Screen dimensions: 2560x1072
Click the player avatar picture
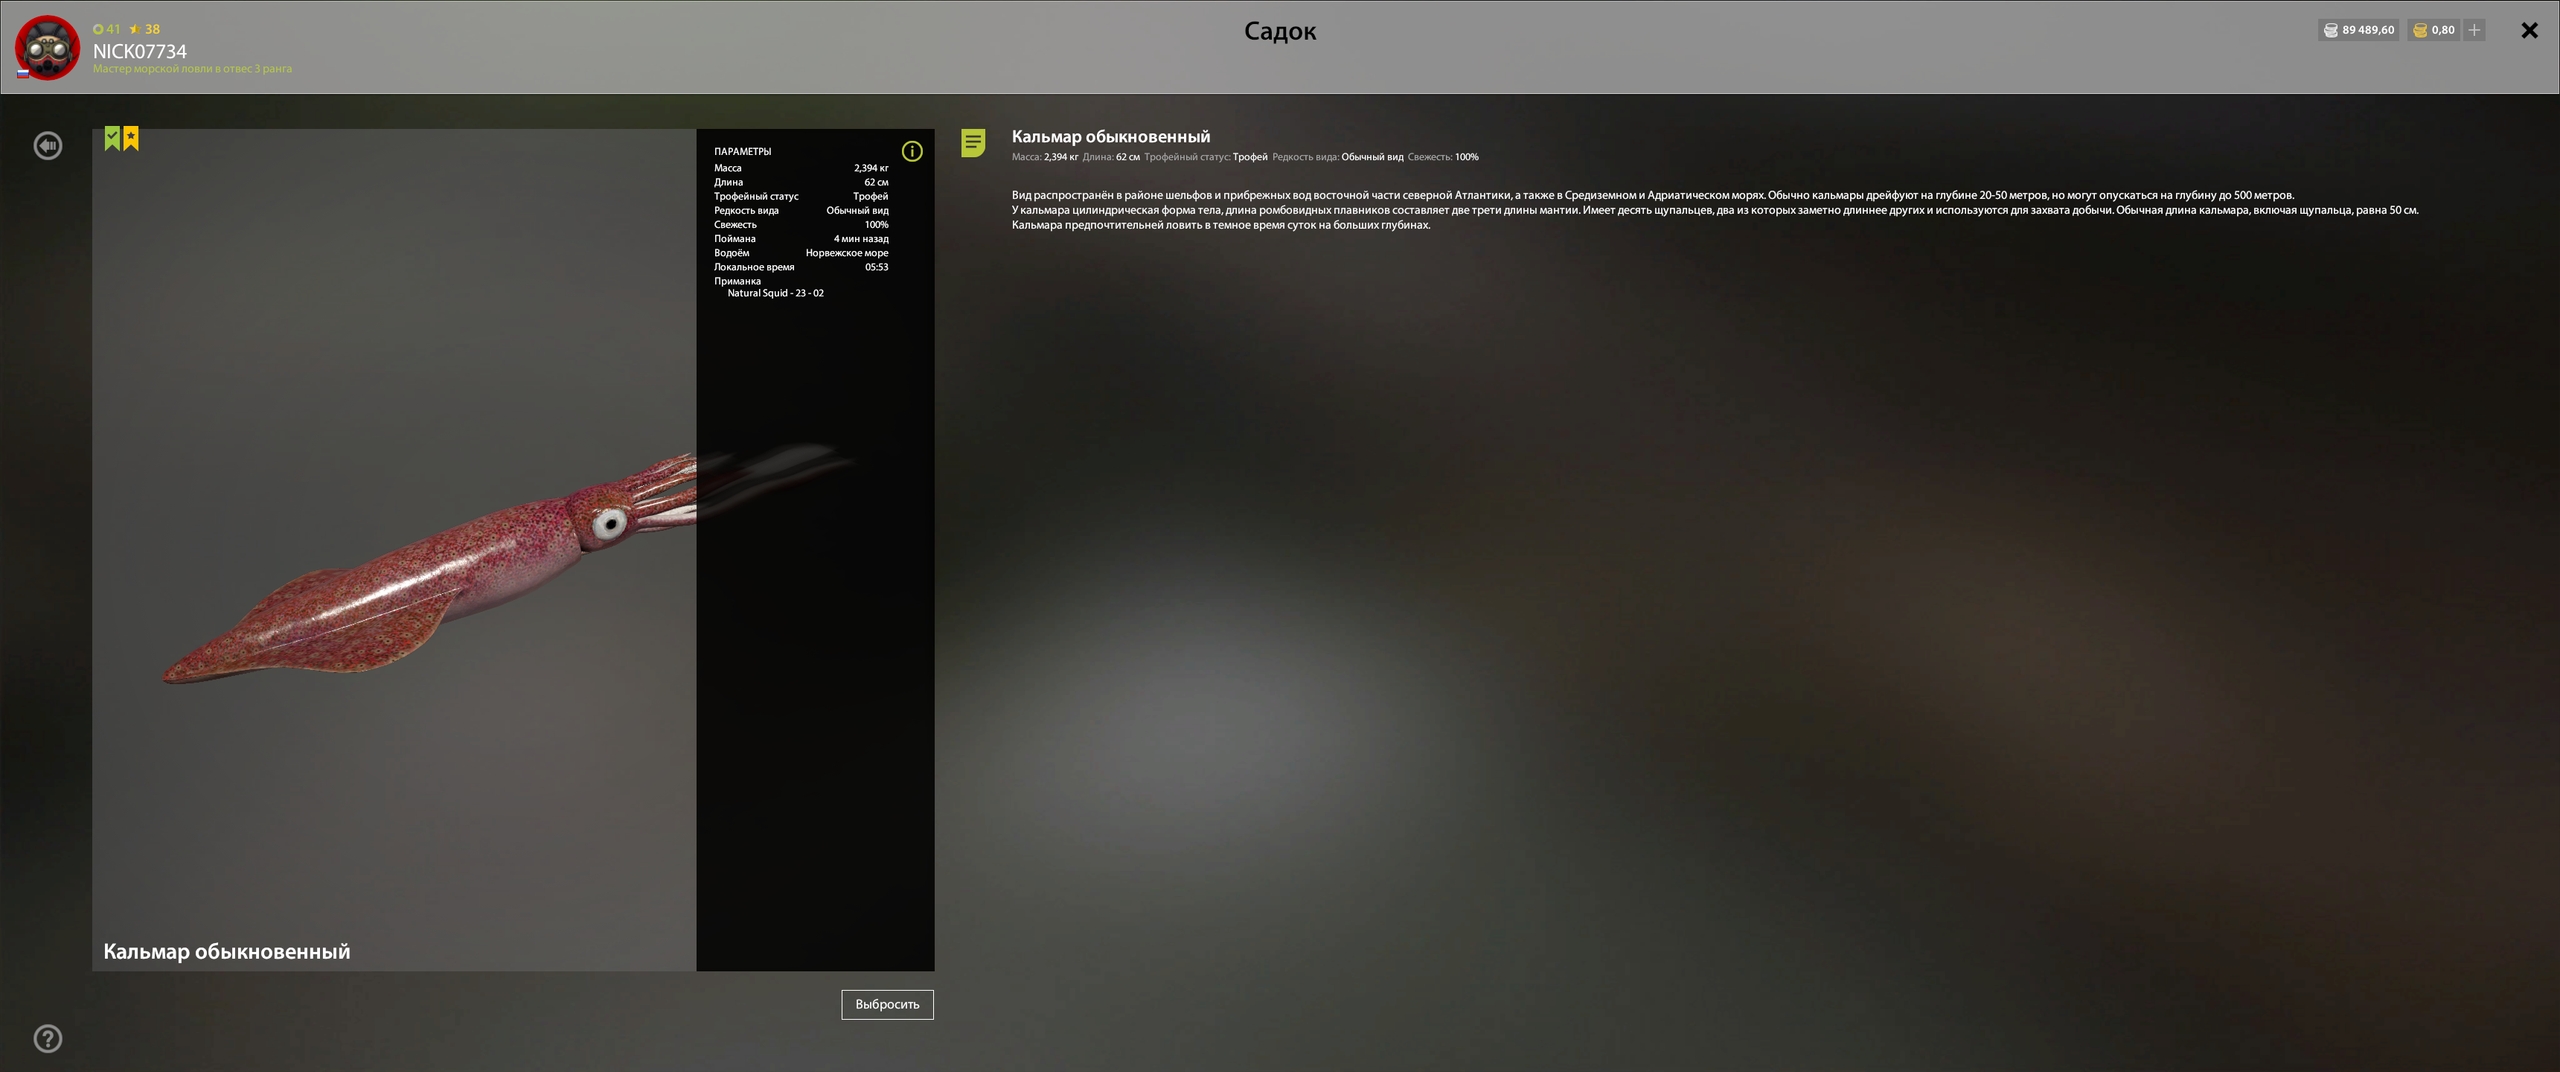click(47, 47)
